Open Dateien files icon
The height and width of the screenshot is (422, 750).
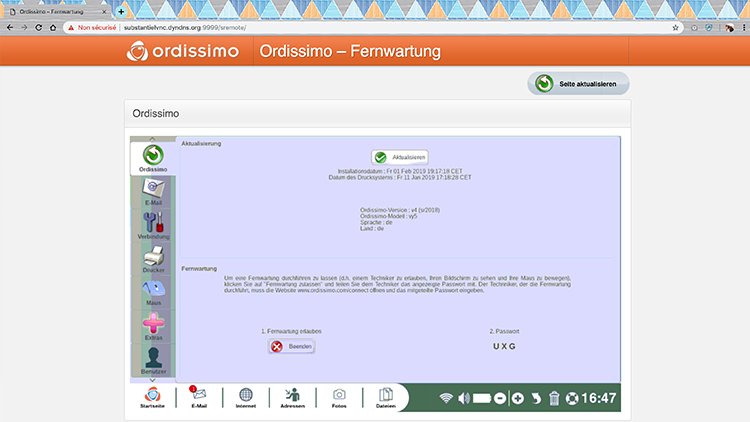point(386,398)
